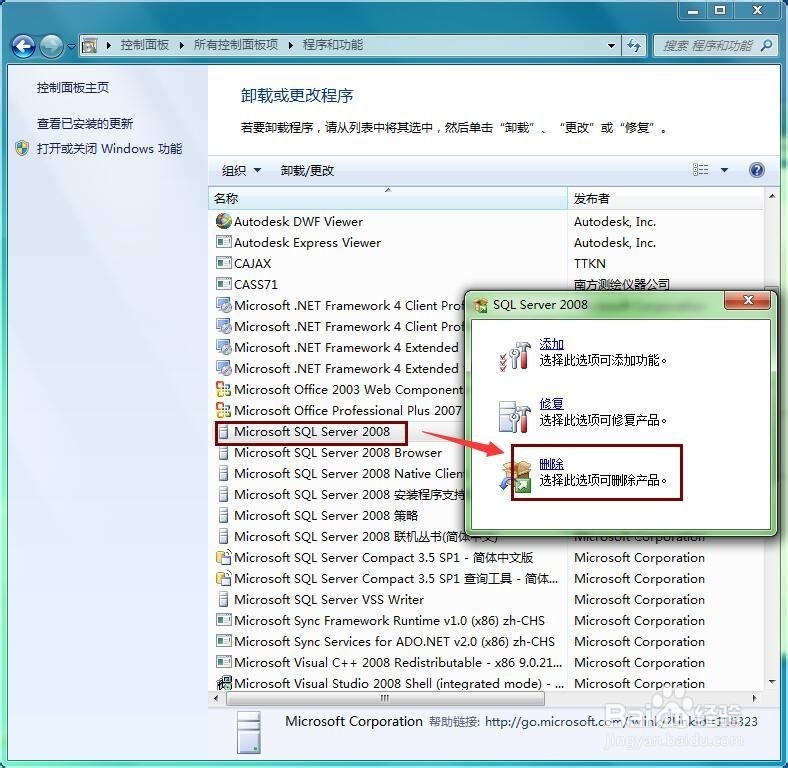Click Microsoft SQL Server VSS Writer icon
The image size is (788, 768).
[224, 599]
